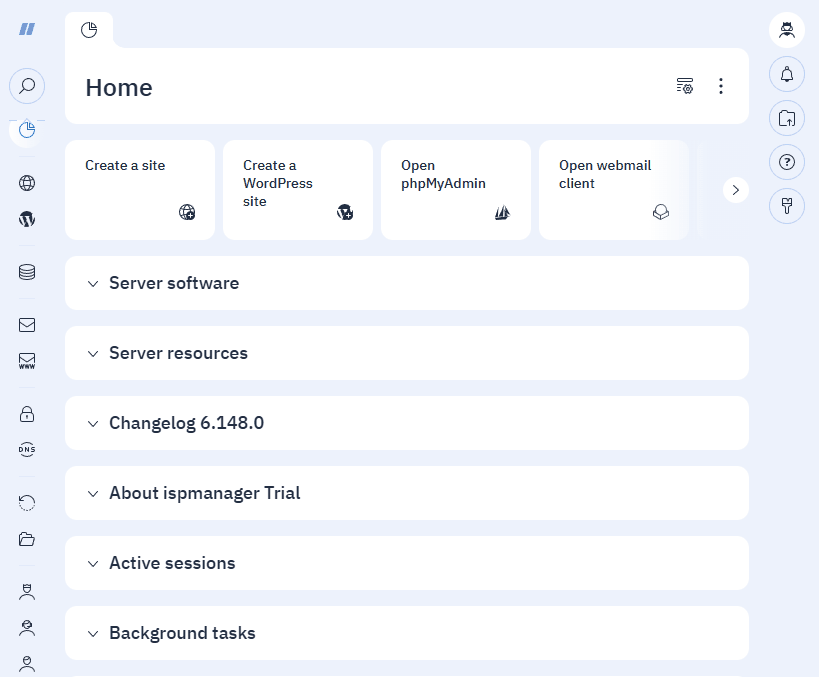Viewport: 819px width, 677px height.
Task: Click the Create a site card
Action: pyautogui.click(x=140, y=190)
